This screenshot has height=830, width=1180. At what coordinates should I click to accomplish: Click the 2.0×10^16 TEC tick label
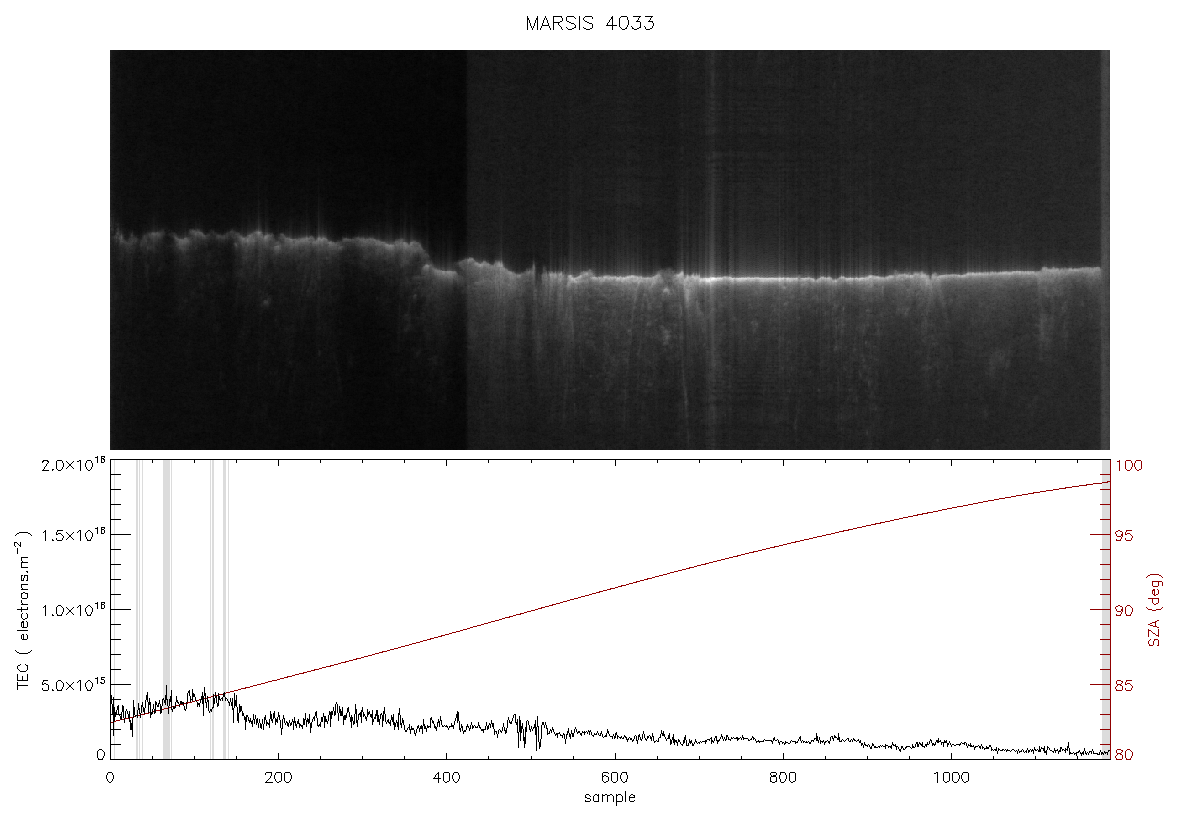click(73, 464)
